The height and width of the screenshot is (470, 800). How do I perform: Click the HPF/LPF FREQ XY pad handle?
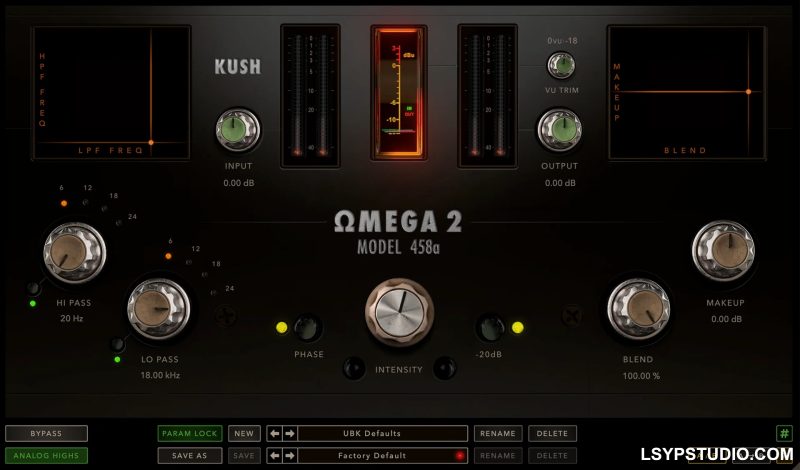(x=151, y=142)
